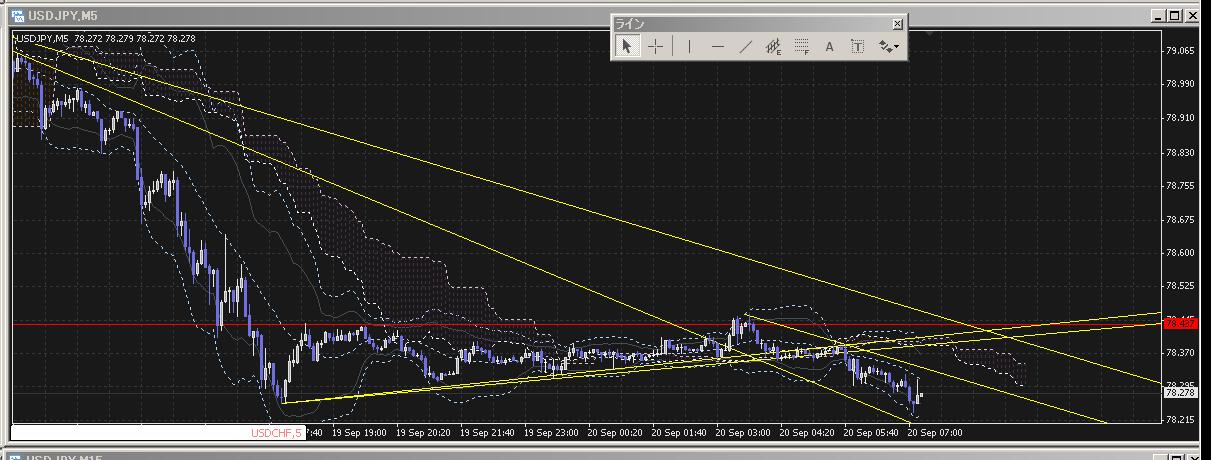Expand the arrows symbol dropdown
This screenshot has height=460, width=1214.
[x=888, y=46]
